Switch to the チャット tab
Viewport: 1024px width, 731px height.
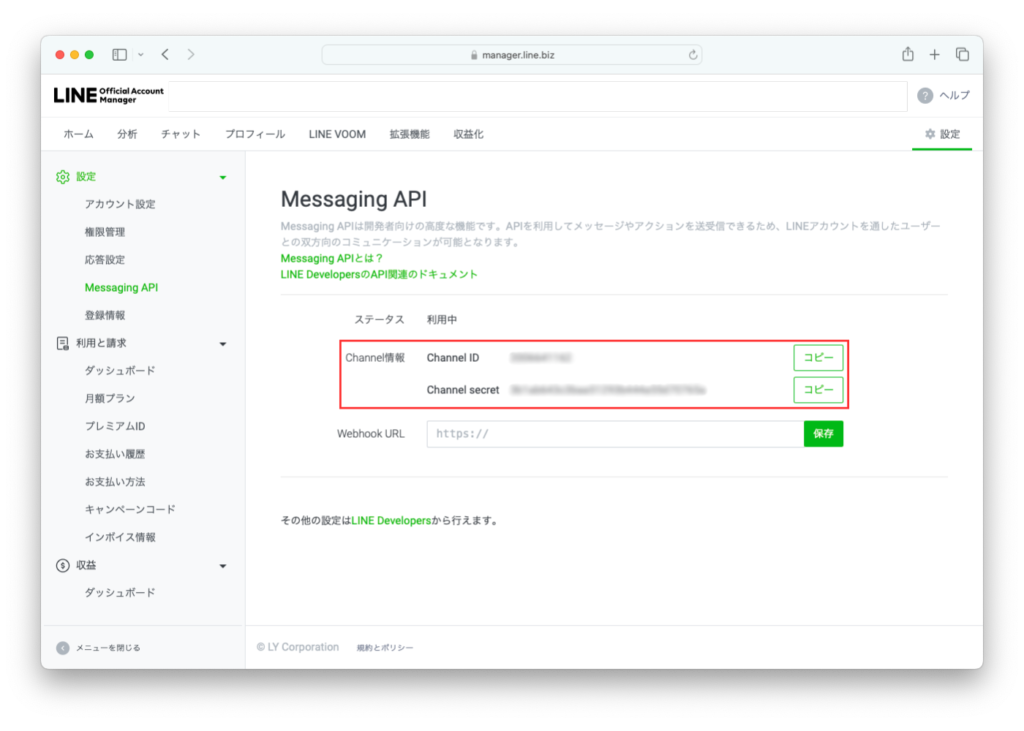181,134
